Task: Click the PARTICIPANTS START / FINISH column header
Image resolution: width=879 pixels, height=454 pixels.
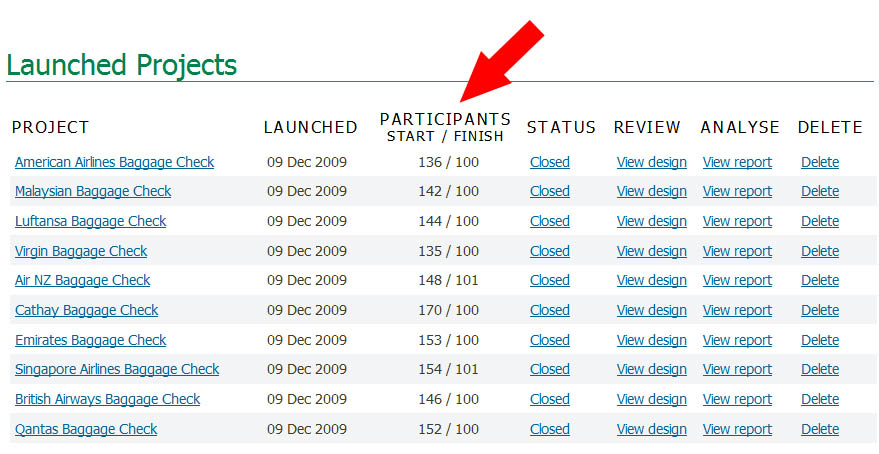Action: pos(445,128)
